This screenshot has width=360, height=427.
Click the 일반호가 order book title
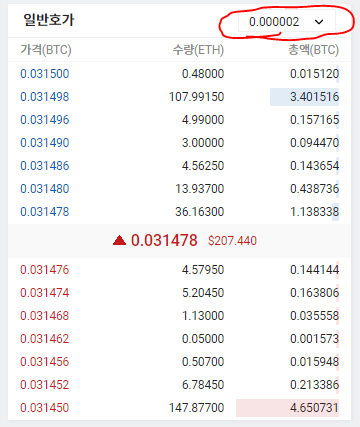click(49, 20)
